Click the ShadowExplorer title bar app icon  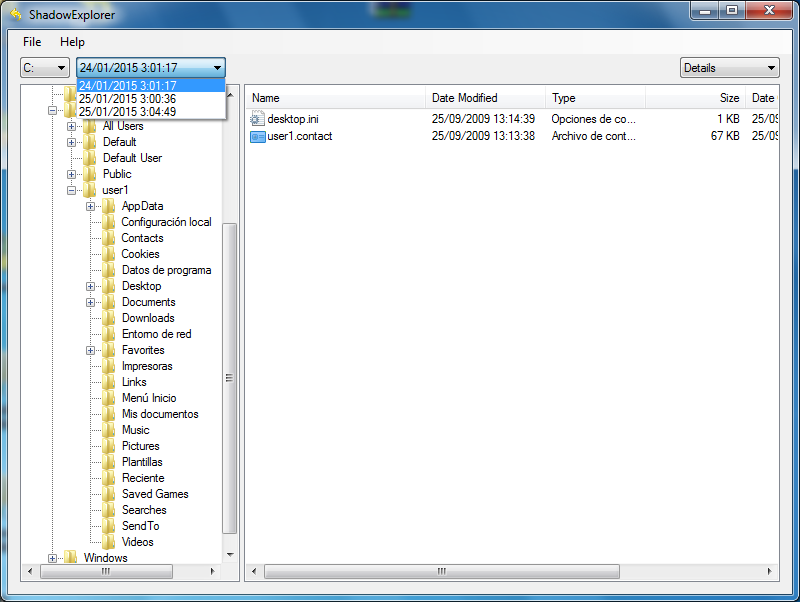(x=16, y=14)
